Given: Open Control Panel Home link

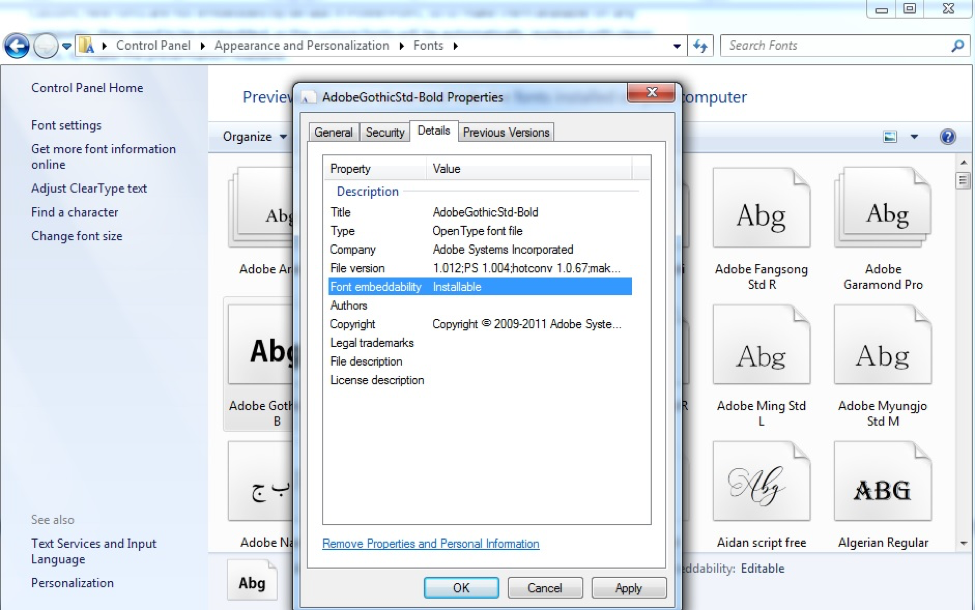Looking at the screenshot, I should [x=87, y=88].
